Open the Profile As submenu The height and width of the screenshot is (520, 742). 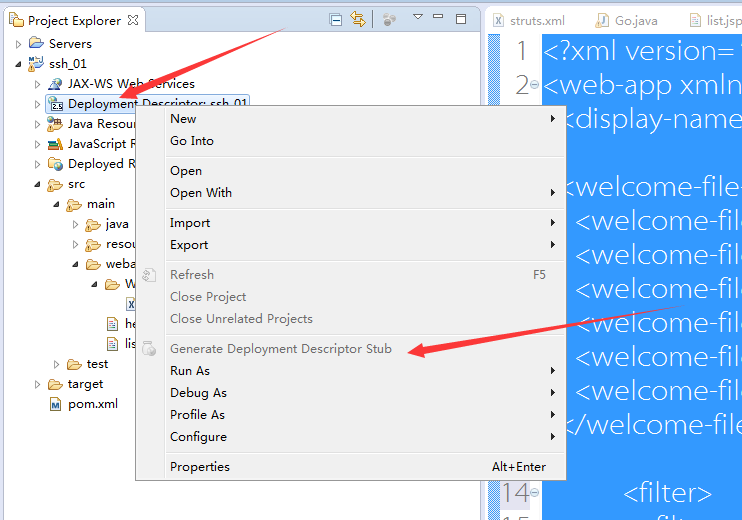coord(365,415)
